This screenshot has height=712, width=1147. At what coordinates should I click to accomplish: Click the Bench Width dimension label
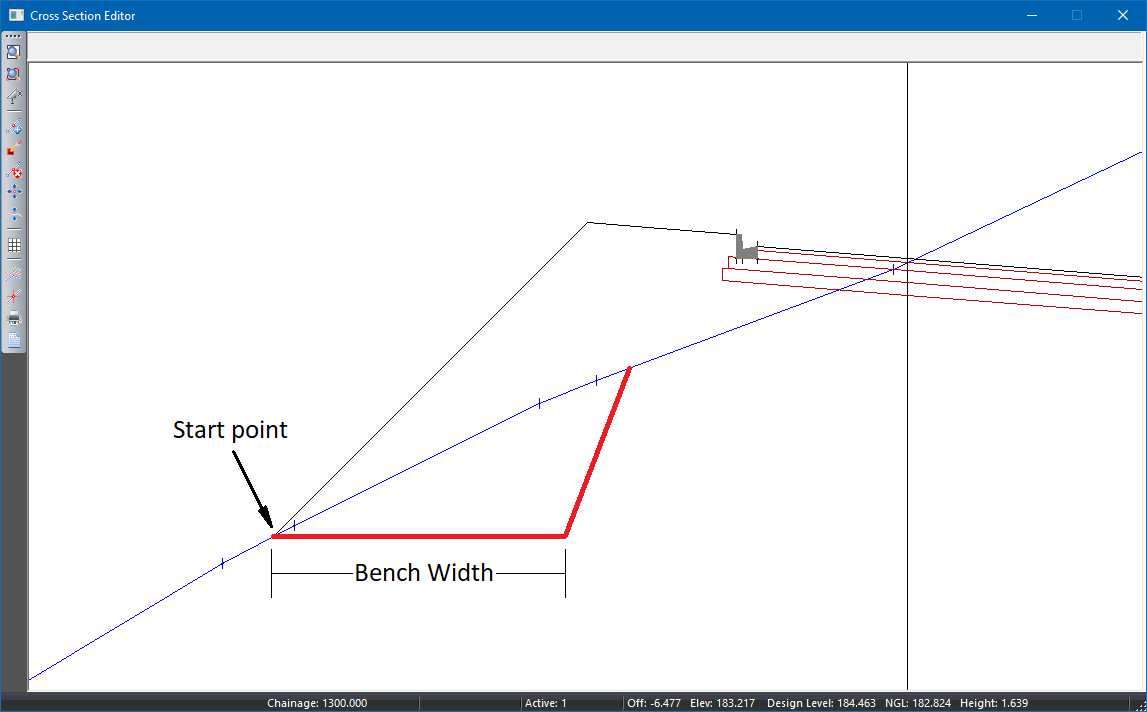point(424,573)
